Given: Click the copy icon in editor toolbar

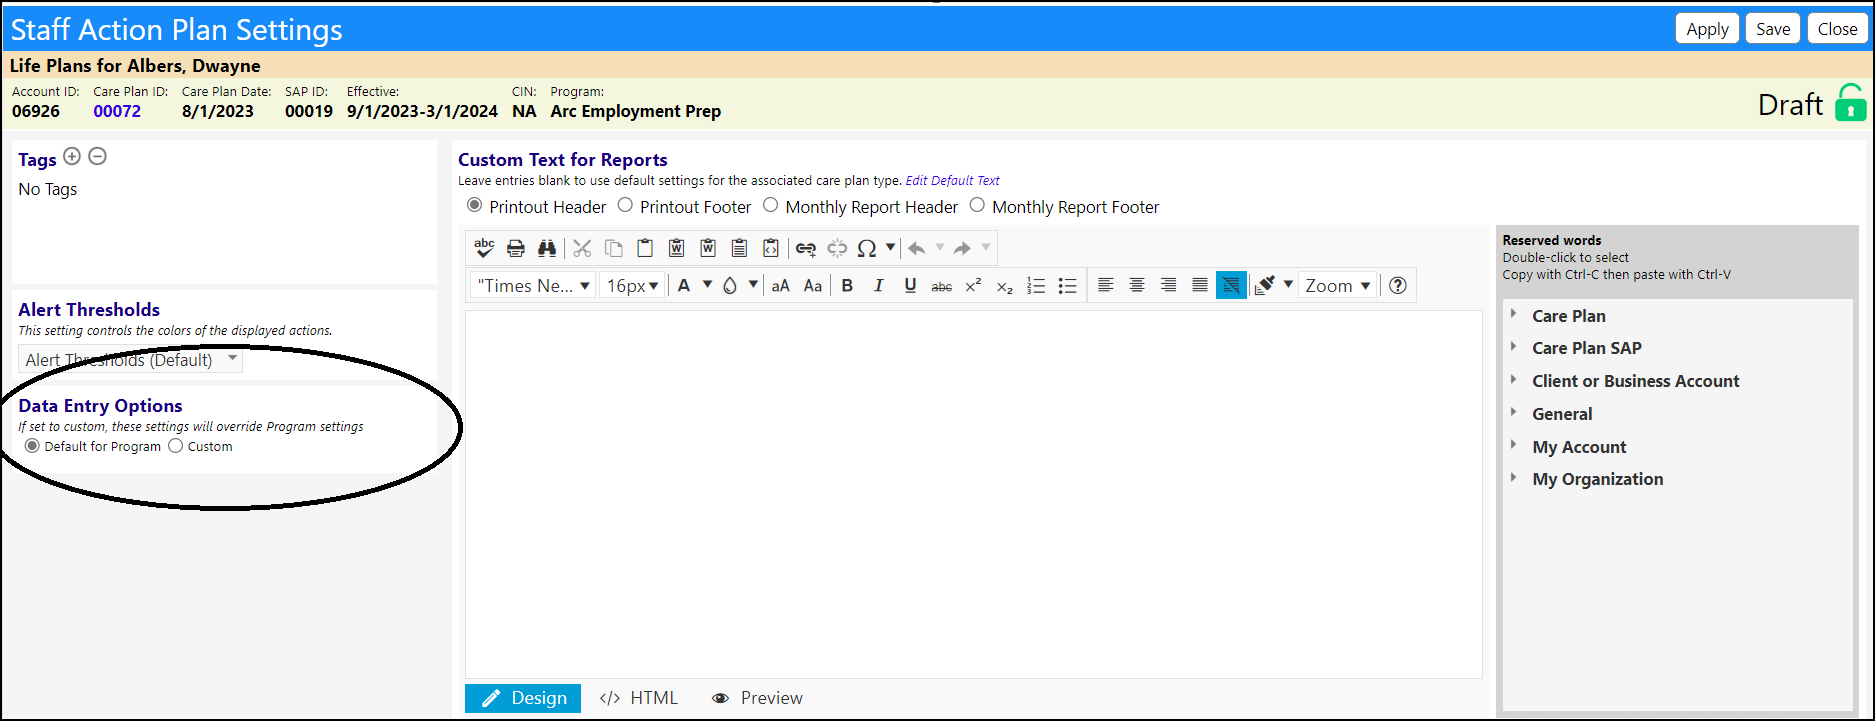Looking at the screenshot, I should [614, 248].
